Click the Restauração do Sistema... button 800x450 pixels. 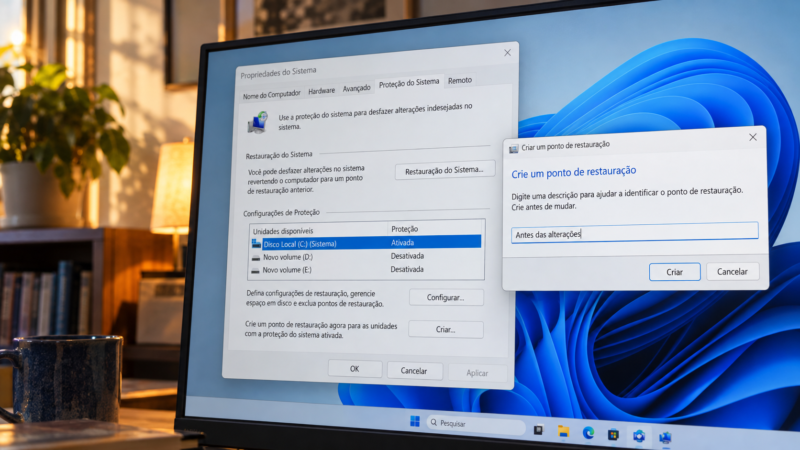(x=444, y=170)
